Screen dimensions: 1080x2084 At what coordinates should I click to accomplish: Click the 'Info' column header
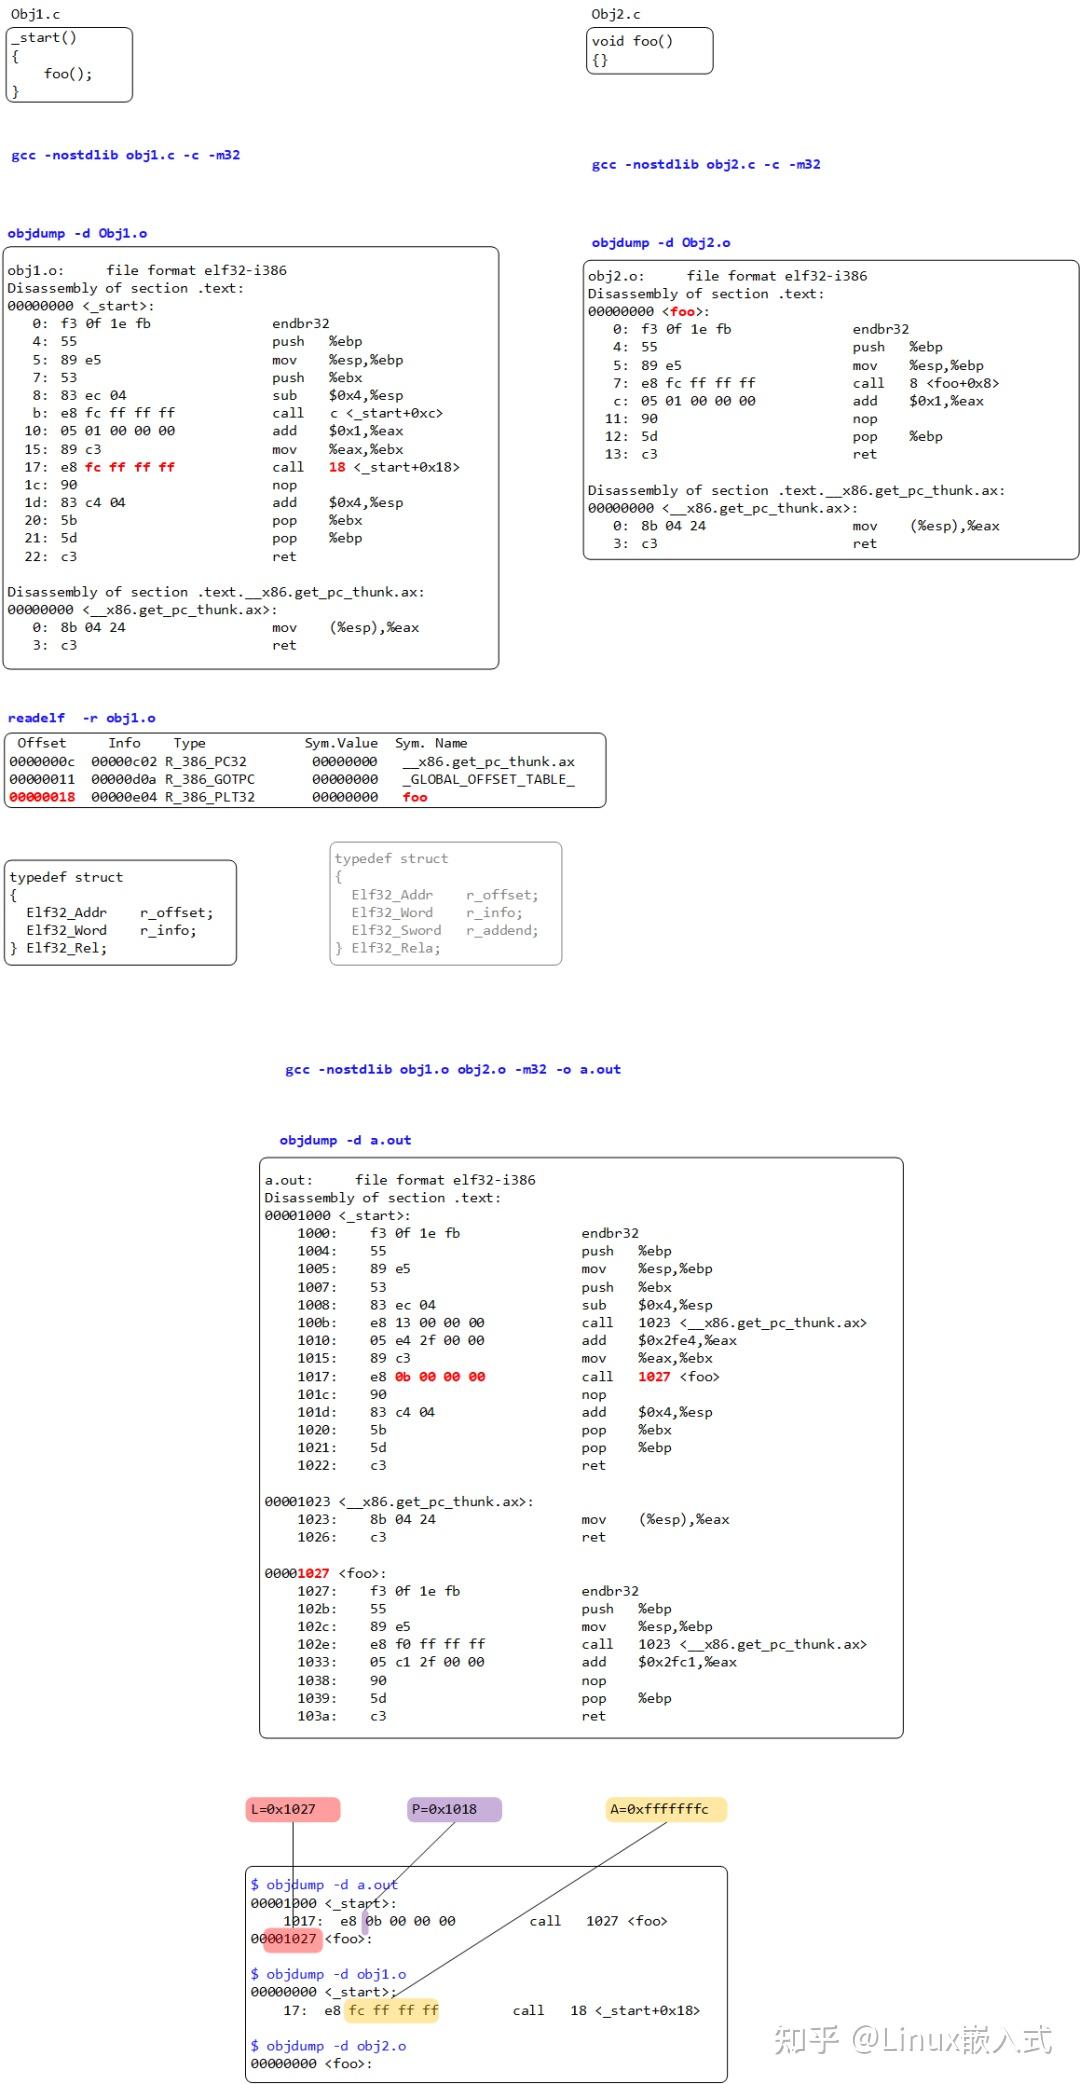point(124,743)
